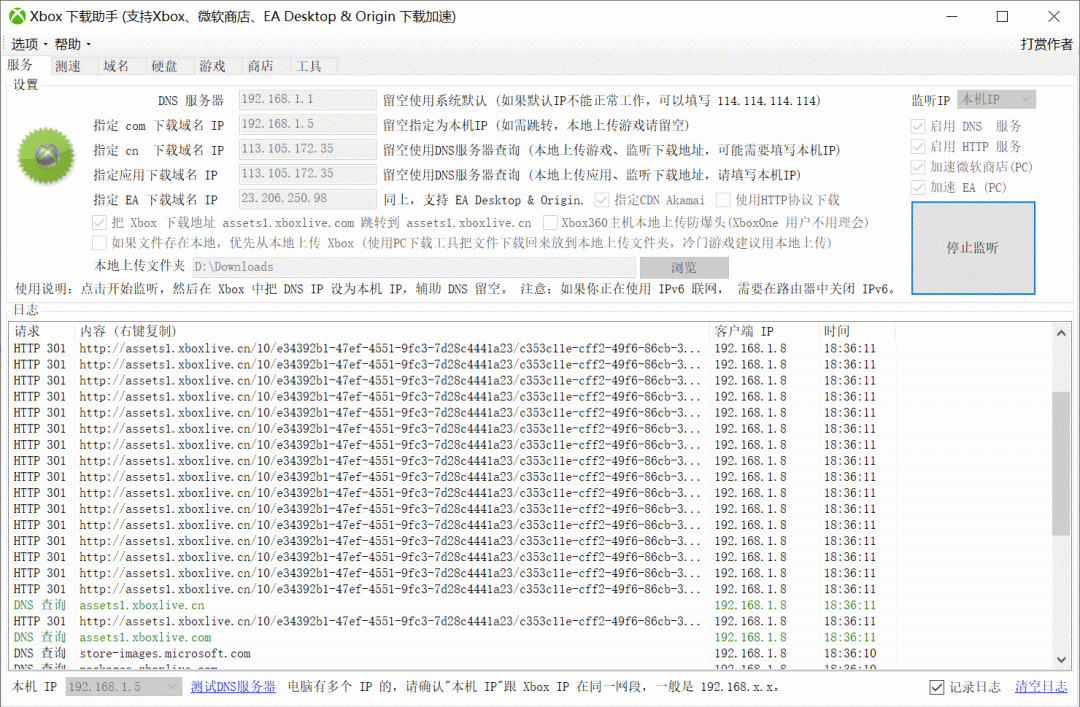This screenshot has width=1080, height=707.
Task: Click the 清空日志 link
Action: 1041,687
